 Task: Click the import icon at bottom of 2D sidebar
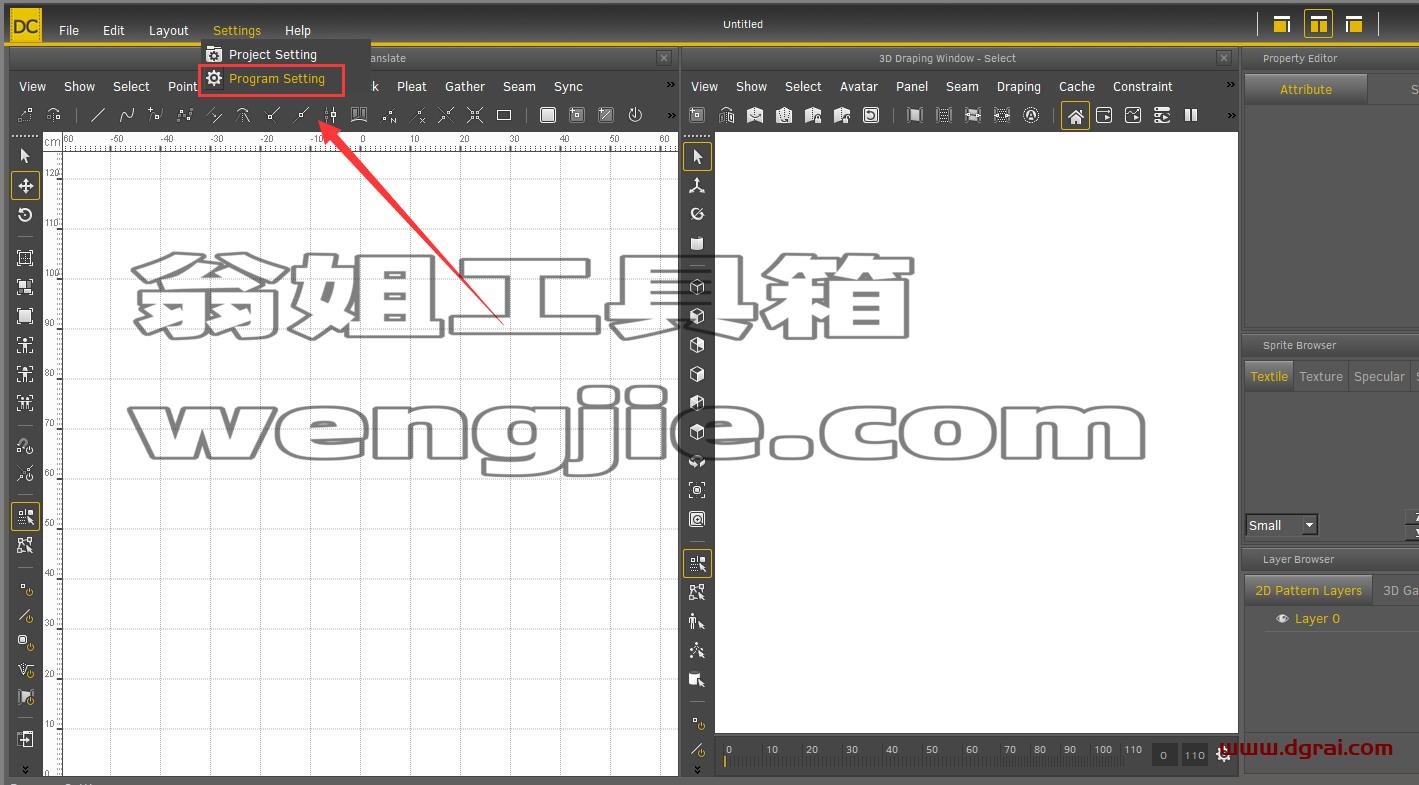(x=25, y=740)
